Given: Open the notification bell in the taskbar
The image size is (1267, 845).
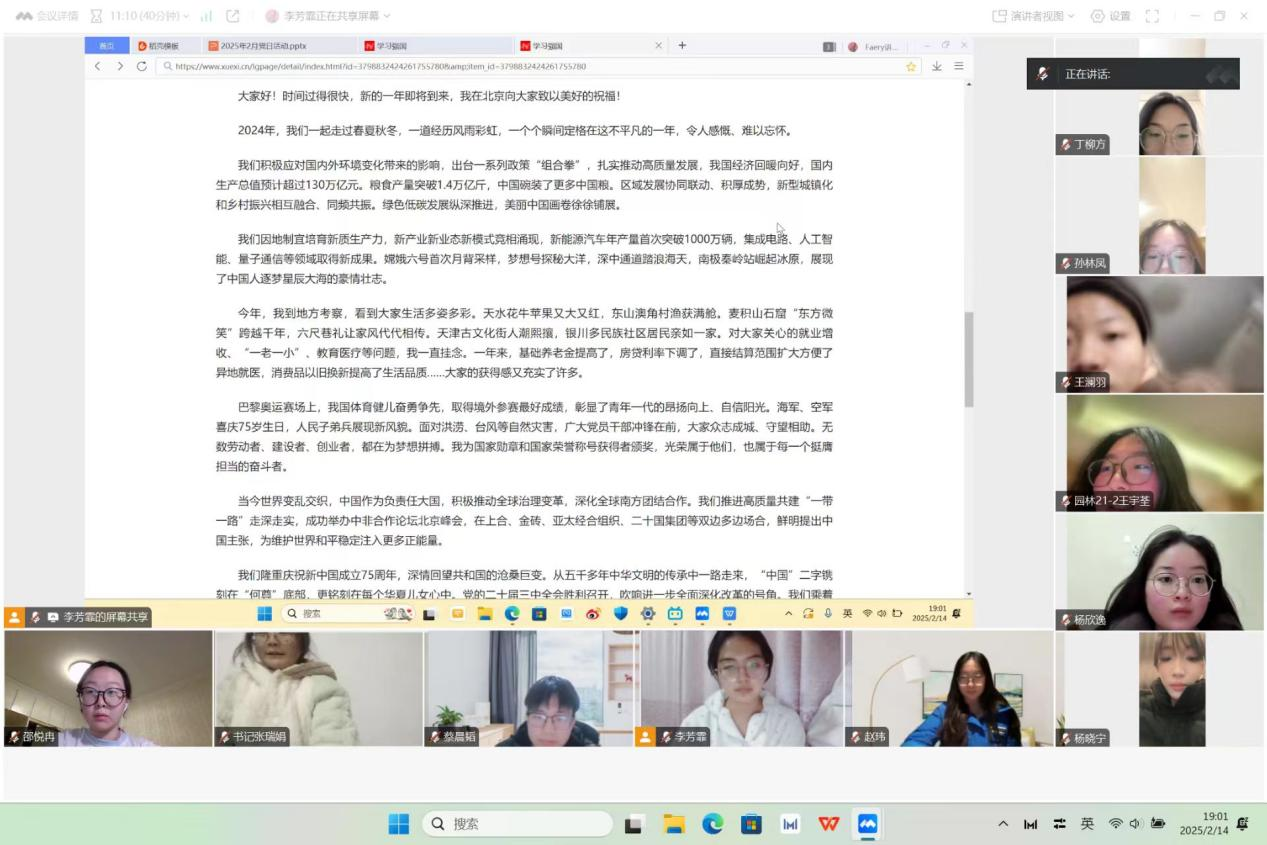Looking at the screenshot, I should click(x=1243, y=824).
